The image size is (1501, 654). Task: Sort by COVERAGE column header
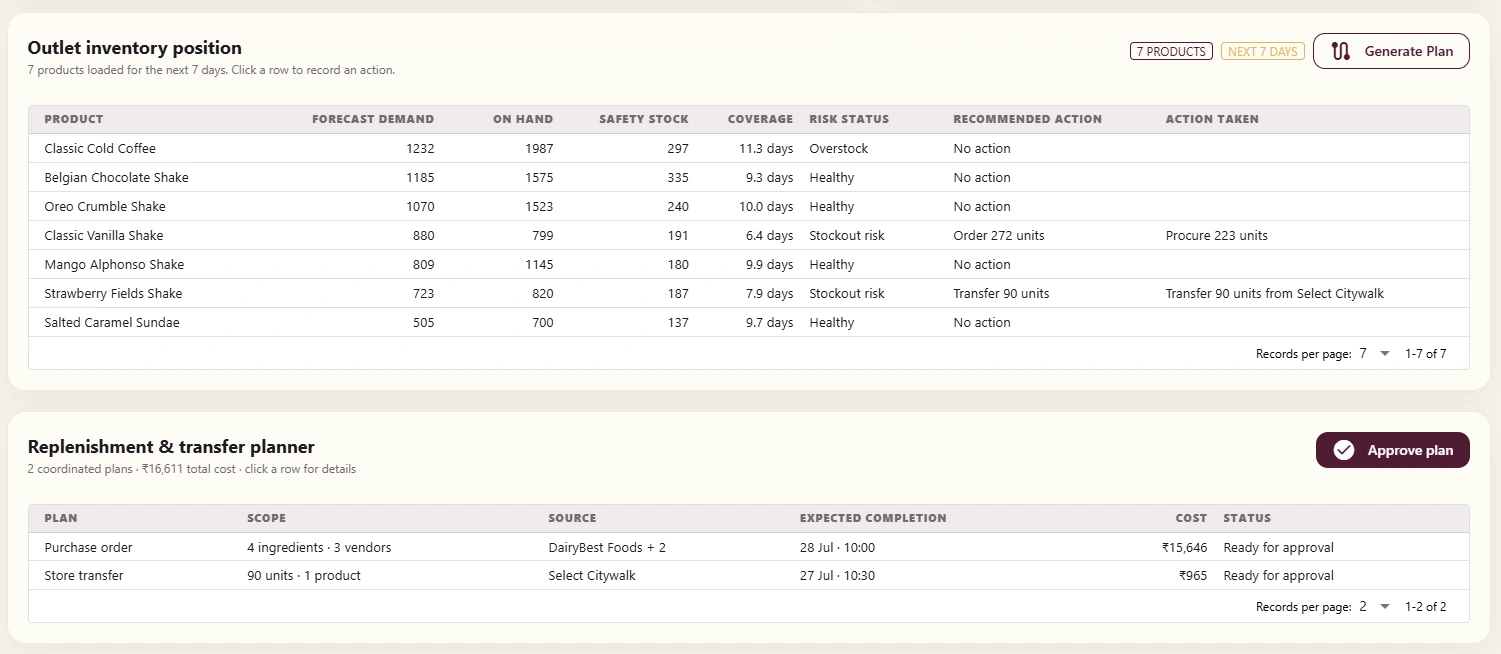760,119
